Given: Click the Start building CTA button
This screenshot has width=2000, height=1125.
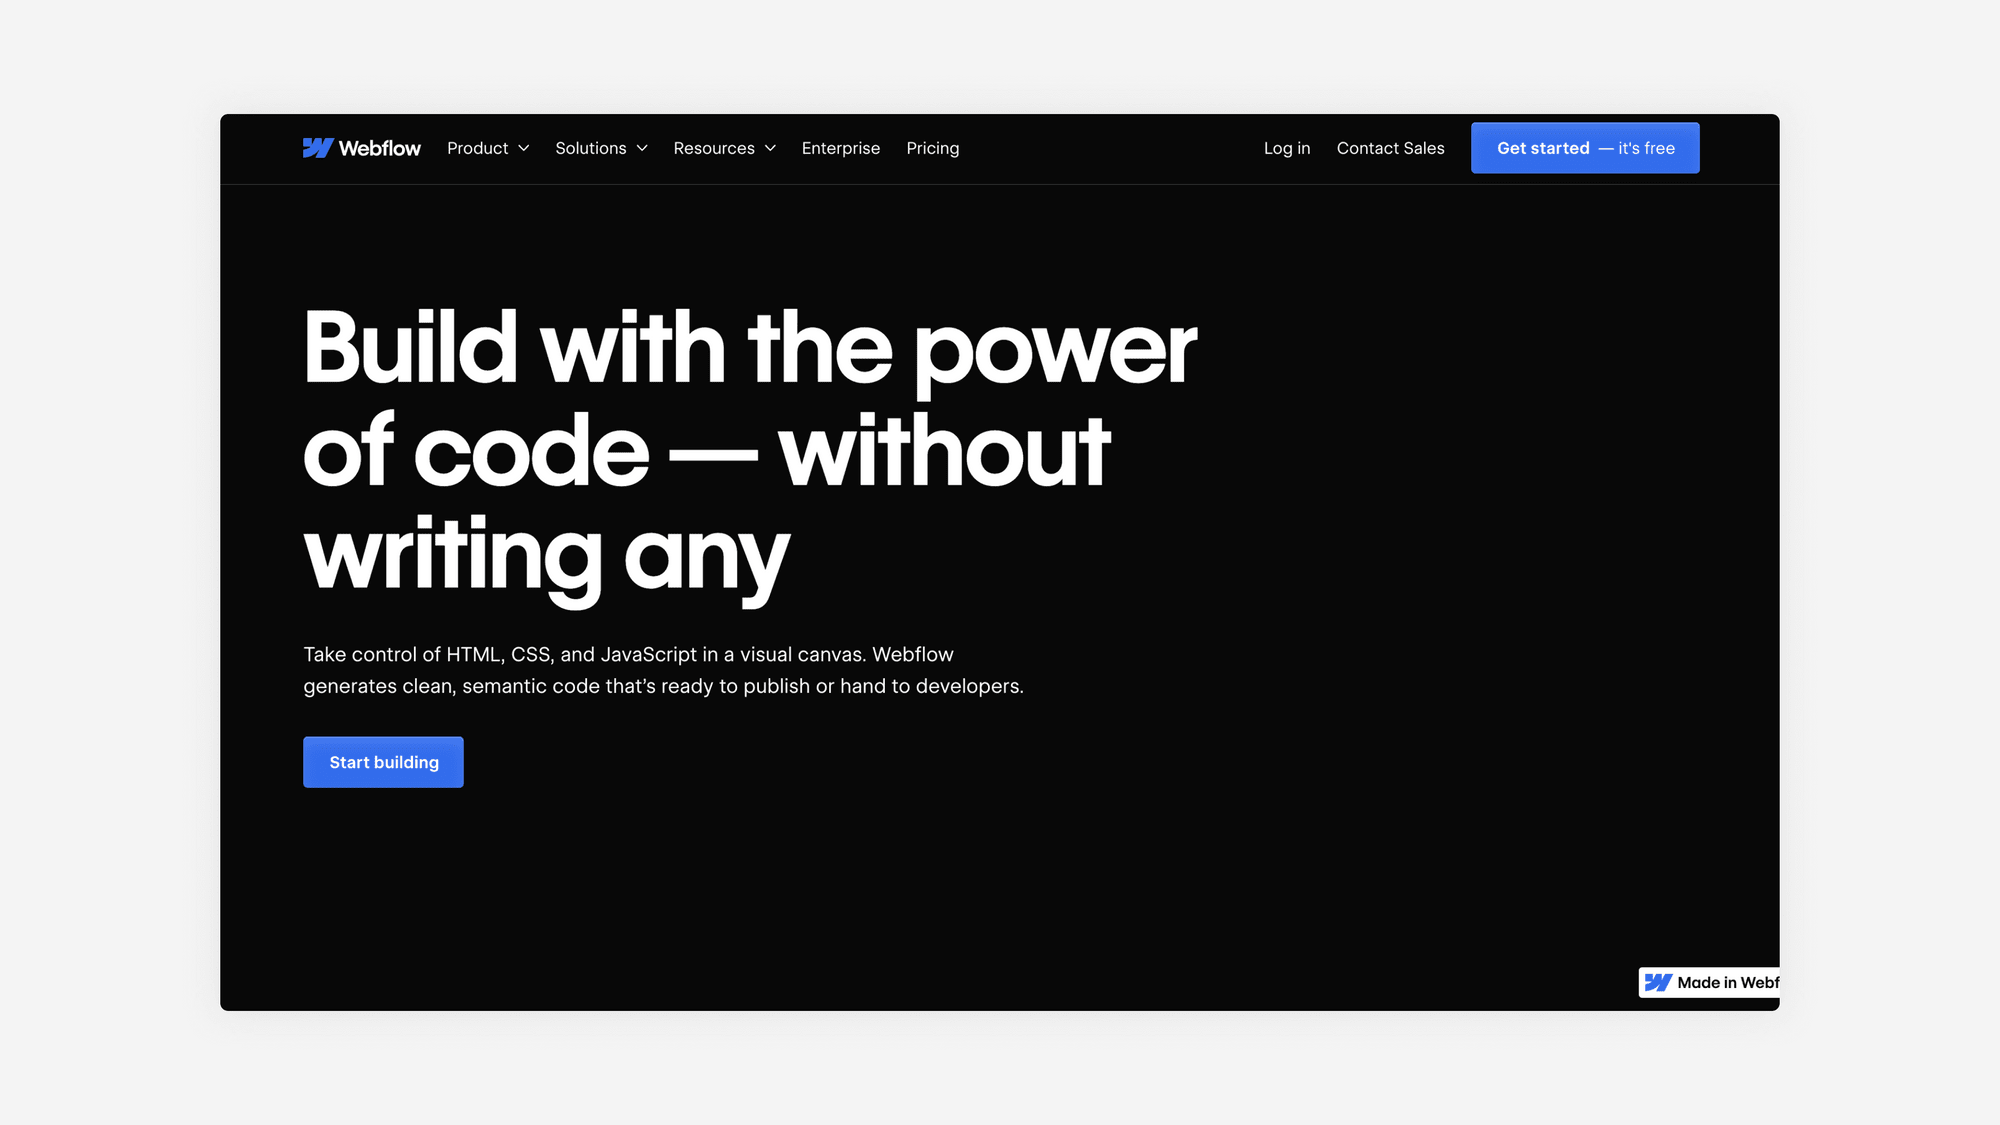Looking at the screenshot, I should (x=383, y=761).
